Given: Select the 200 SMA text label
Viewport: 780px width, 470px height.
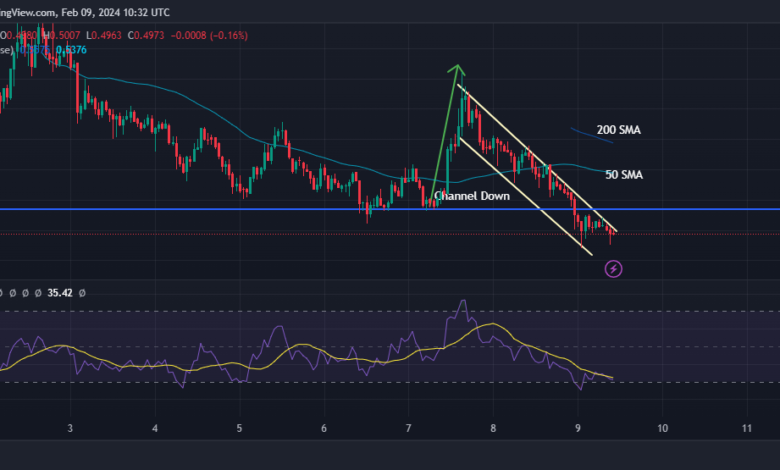Looking at the screenshot, I should (619, 131).
